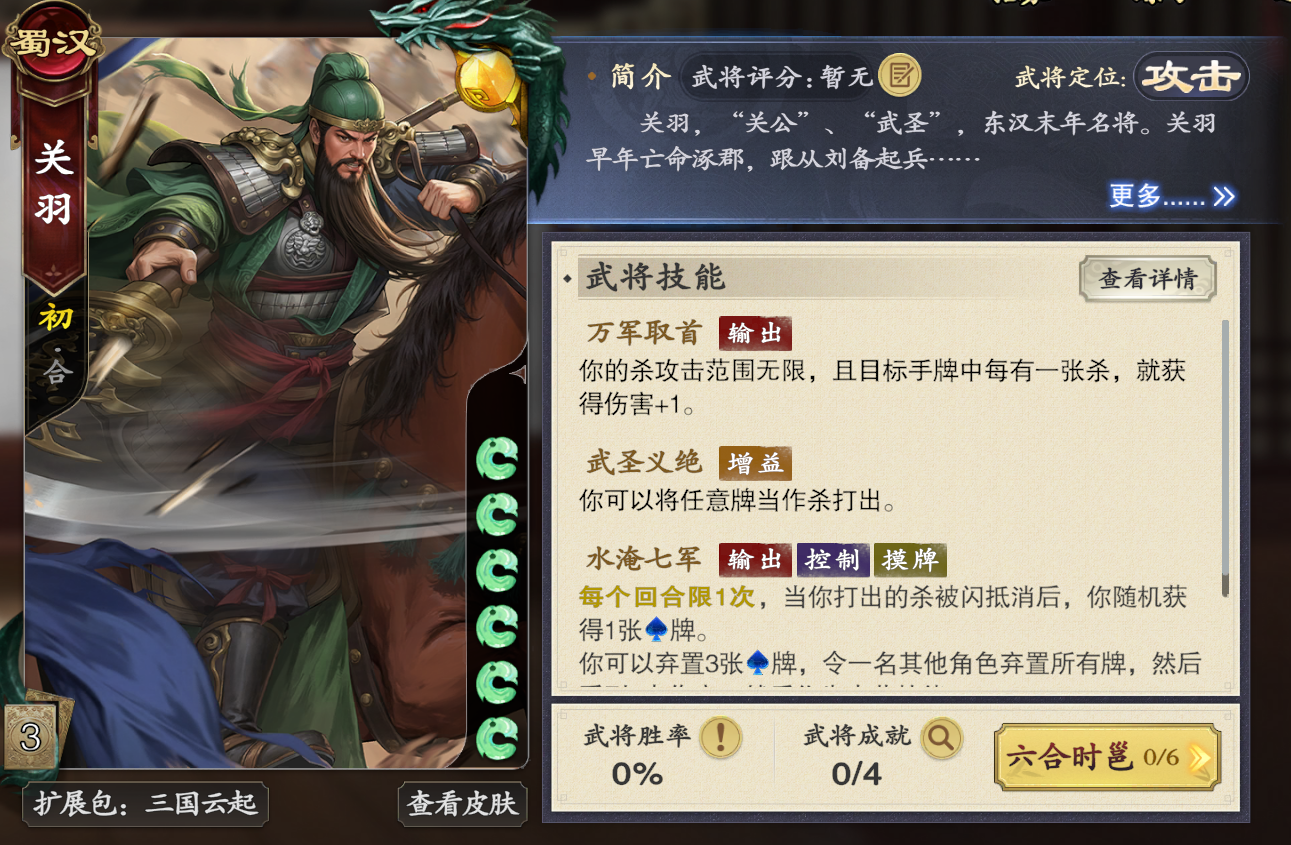Click the skill list scrollbar
Viewport: 1291px width, 845px height.
1225,459
